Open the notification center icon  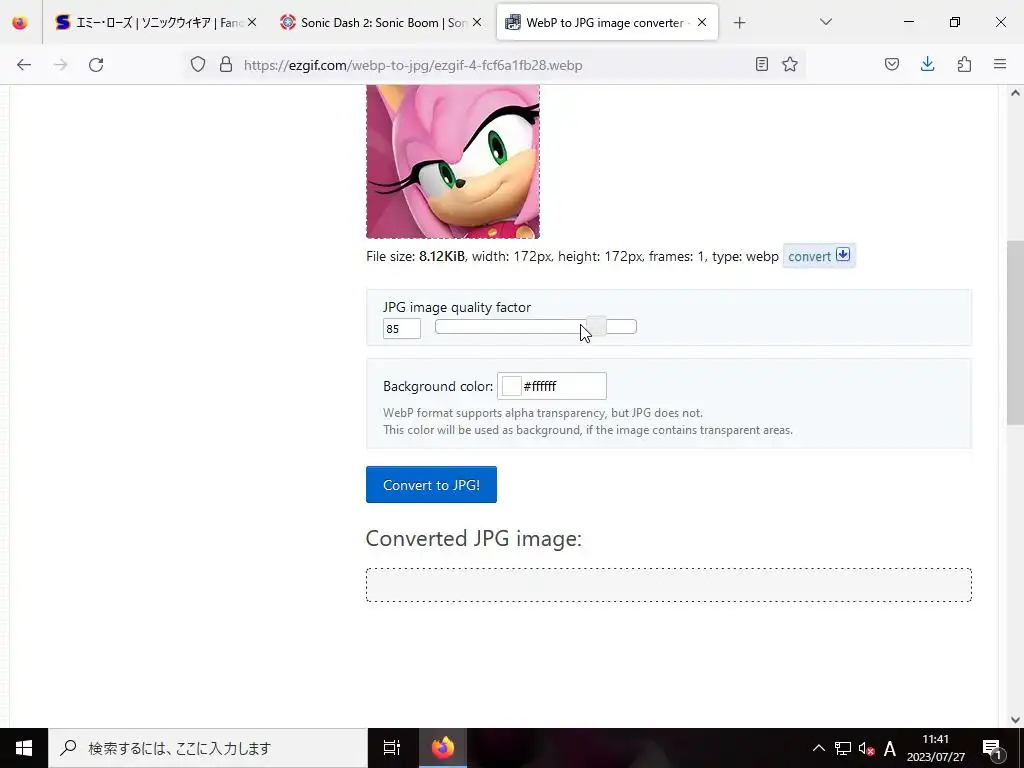992,748
